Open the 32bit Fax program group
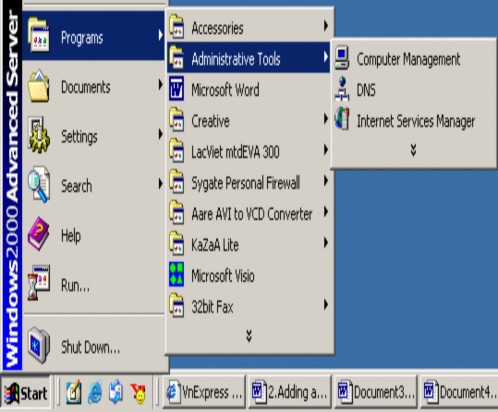This screenshot has height=412, width=498. pyautogui.click(x=248, y=306)
